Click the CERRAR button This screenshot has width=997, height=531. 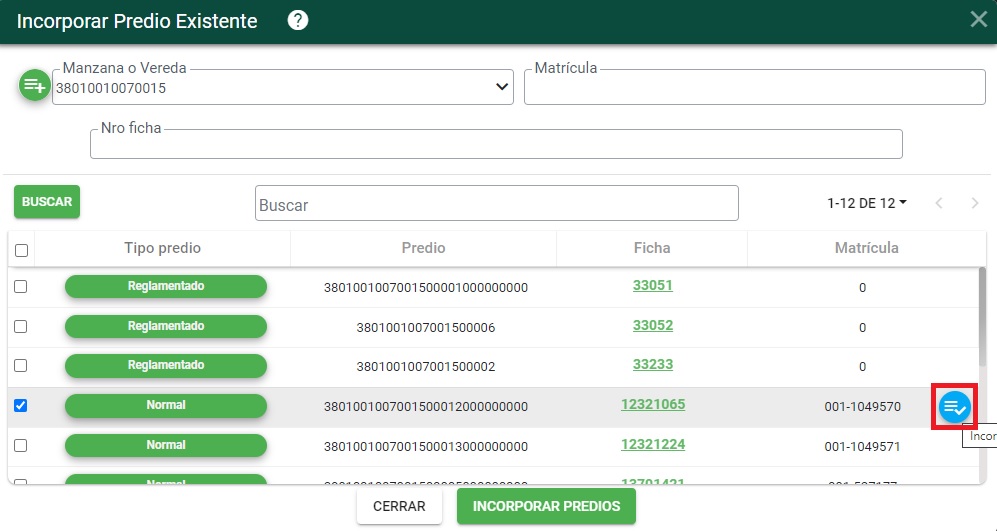[399, 506]
